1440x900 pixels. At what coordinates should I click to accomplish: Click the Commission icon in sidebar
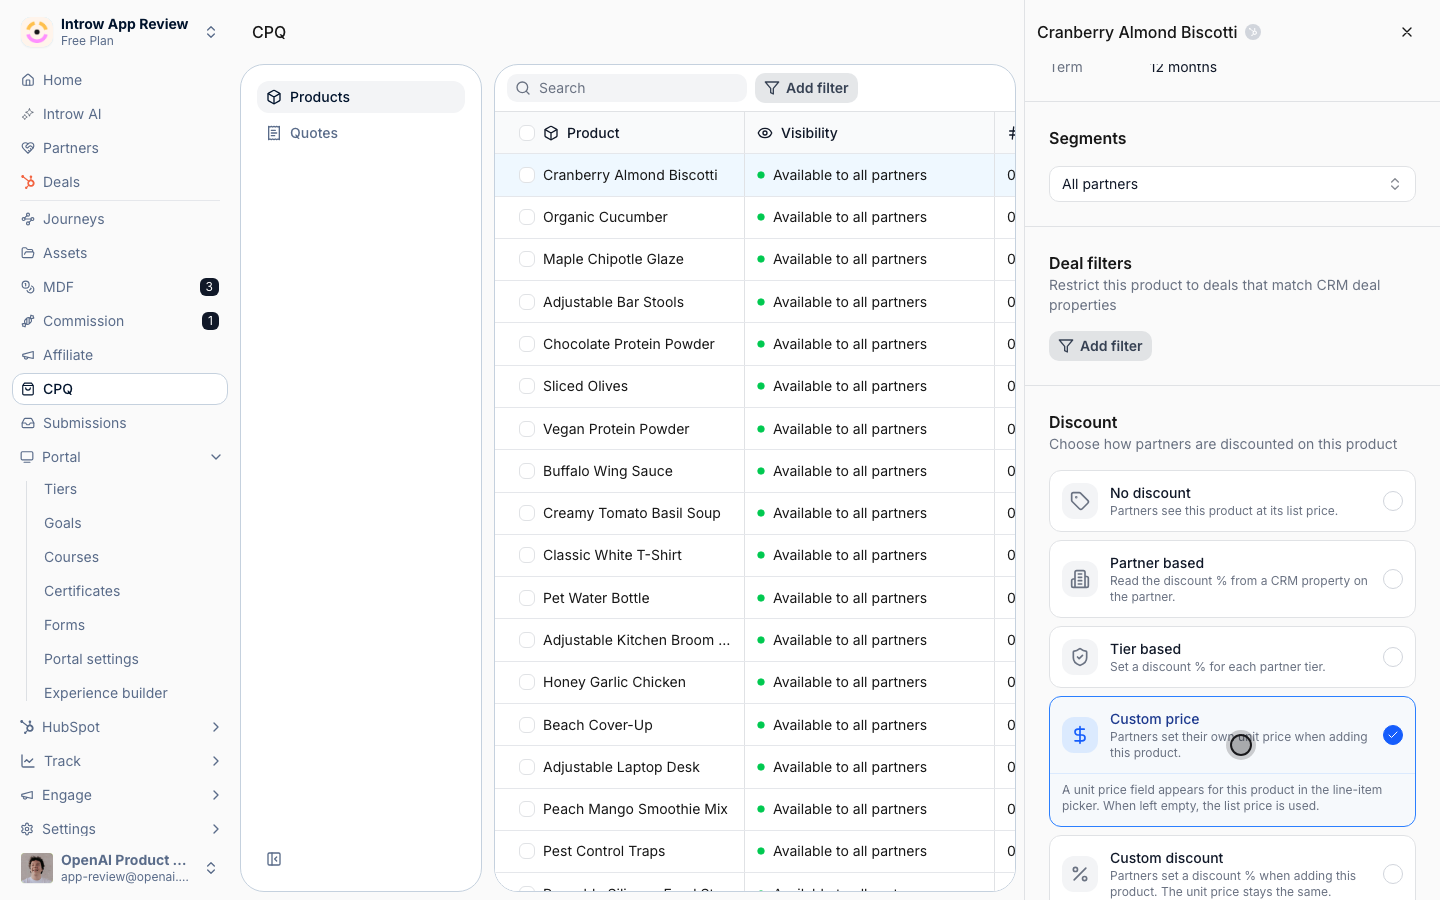click(28, 321)
